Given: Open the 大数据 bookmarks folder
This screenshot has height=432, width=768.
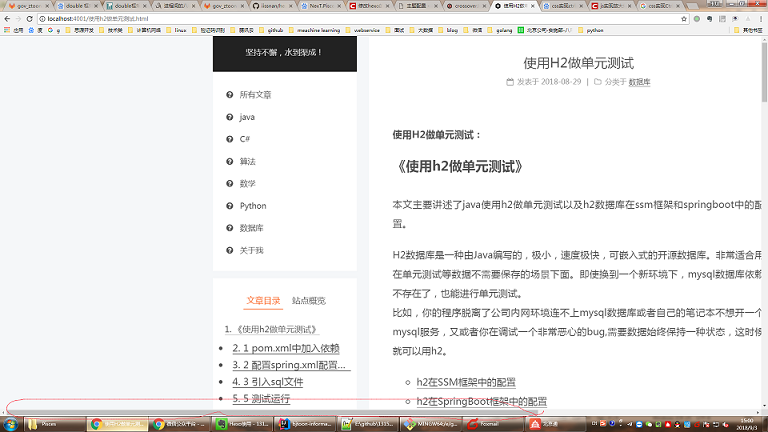Looking at the screenshot, I should coord(420,30).
